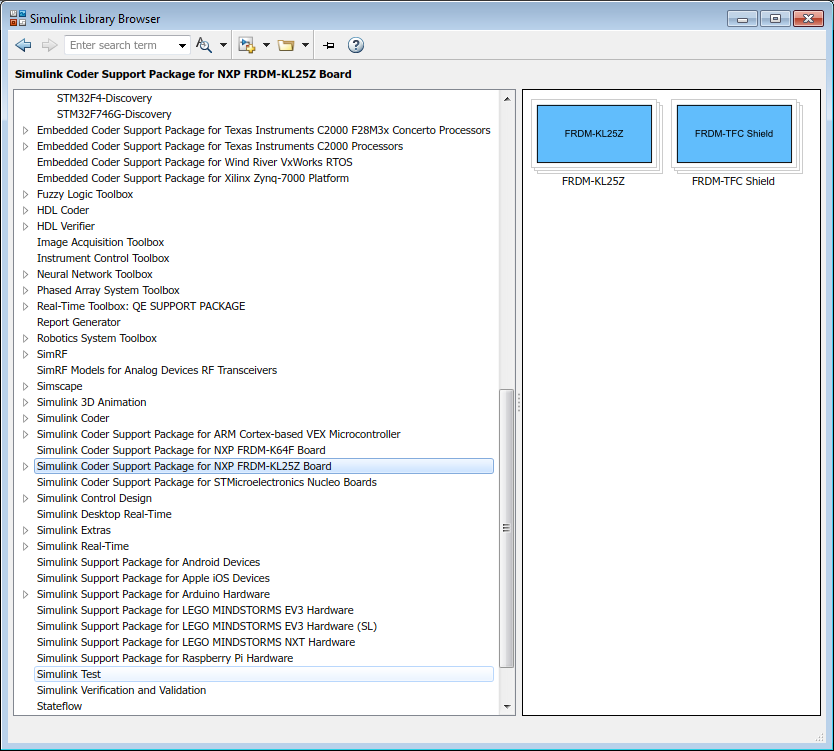Select Simulink Support Package for Raspberry Pi Hardware
This screenshot has width=834, height=751.
165,658
